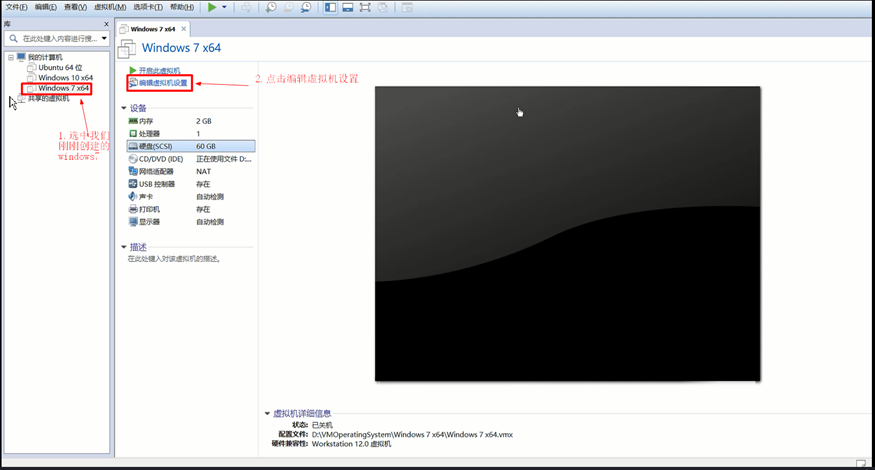875x470 pixels.
Task: Enter full screen mode icon
Action: (365, 7)
